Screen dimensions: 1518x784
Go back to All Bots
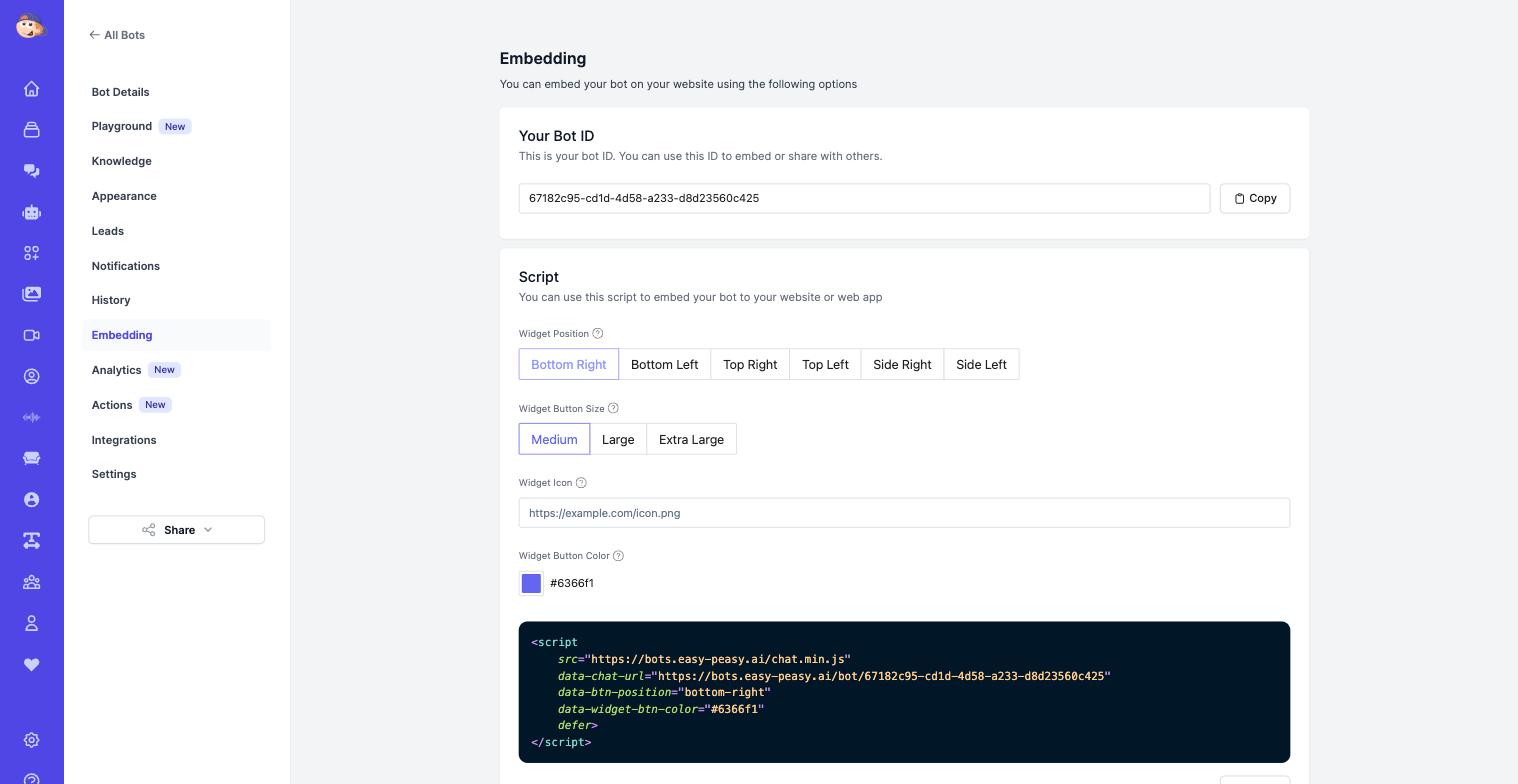[117, 35]
